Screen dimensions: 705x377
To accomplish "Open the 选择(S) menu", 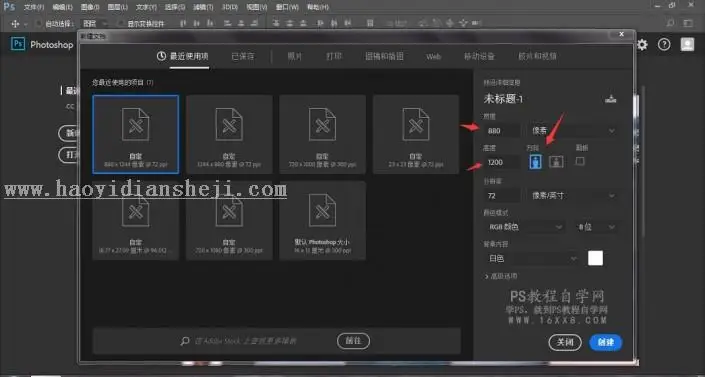I will [x=174, y=7].
